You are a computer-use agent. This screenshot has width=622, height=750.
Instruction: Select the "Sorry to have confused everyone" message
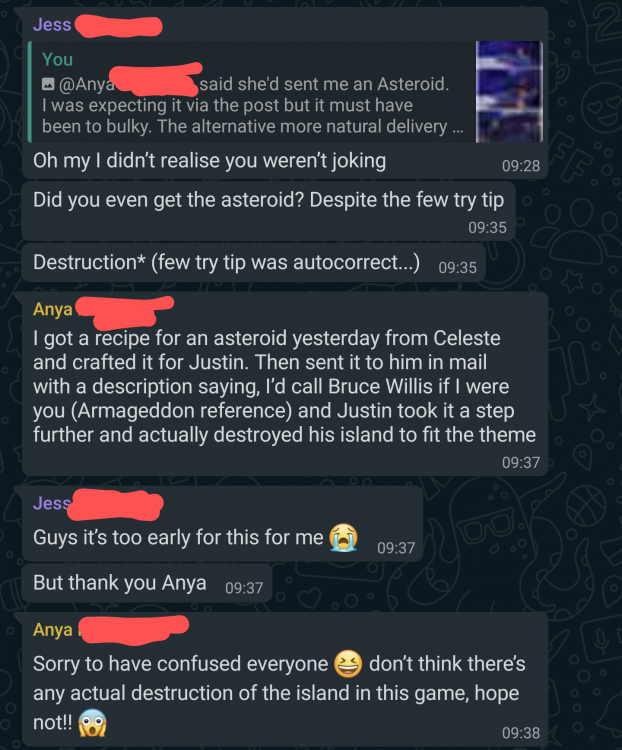click(x=285, y=679)
